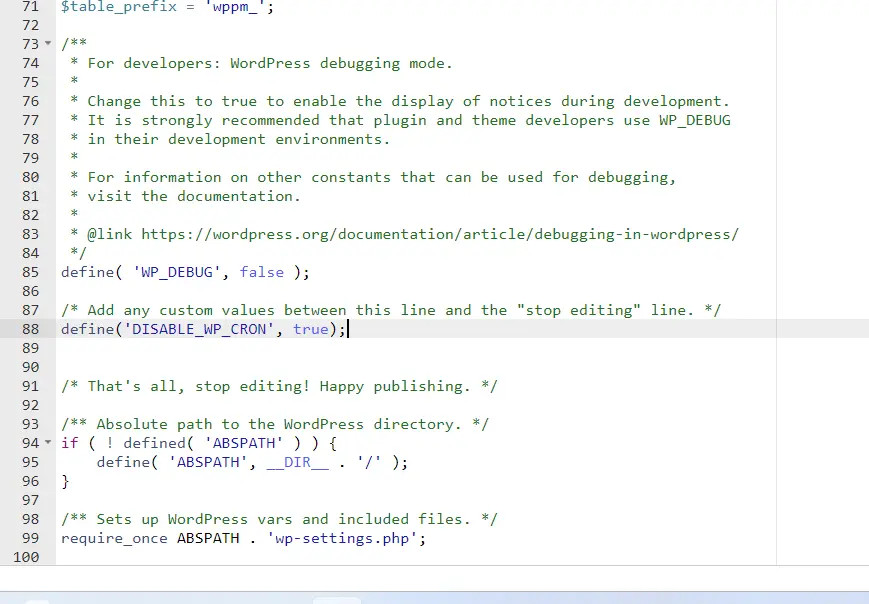Select line number 71 in the gutter
The width and height of the screenshot is (869, 604).
30,7
